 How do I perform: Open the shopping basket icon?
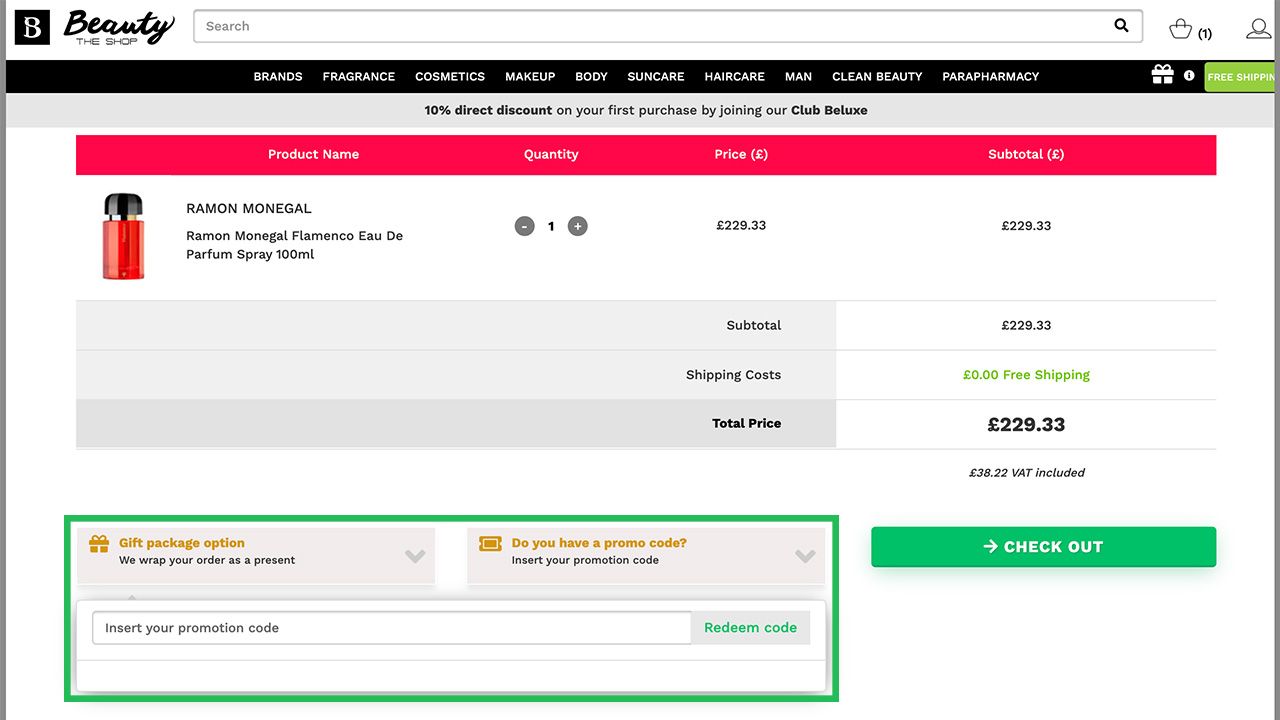click(1181, 29)
